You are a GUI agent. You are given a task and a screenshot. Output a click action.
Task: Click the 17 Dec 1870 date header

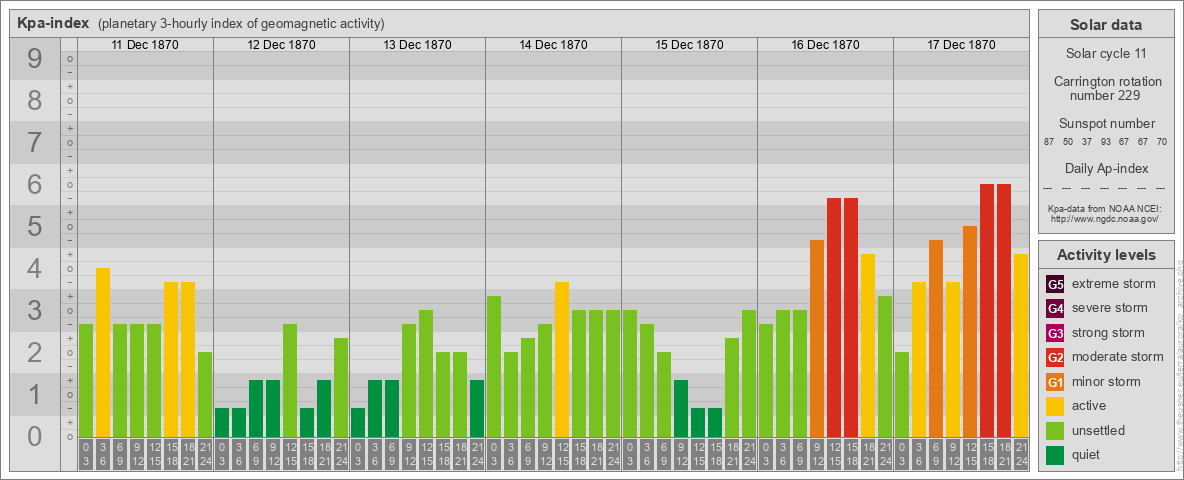pyautogui.click(x=960, y=45)
